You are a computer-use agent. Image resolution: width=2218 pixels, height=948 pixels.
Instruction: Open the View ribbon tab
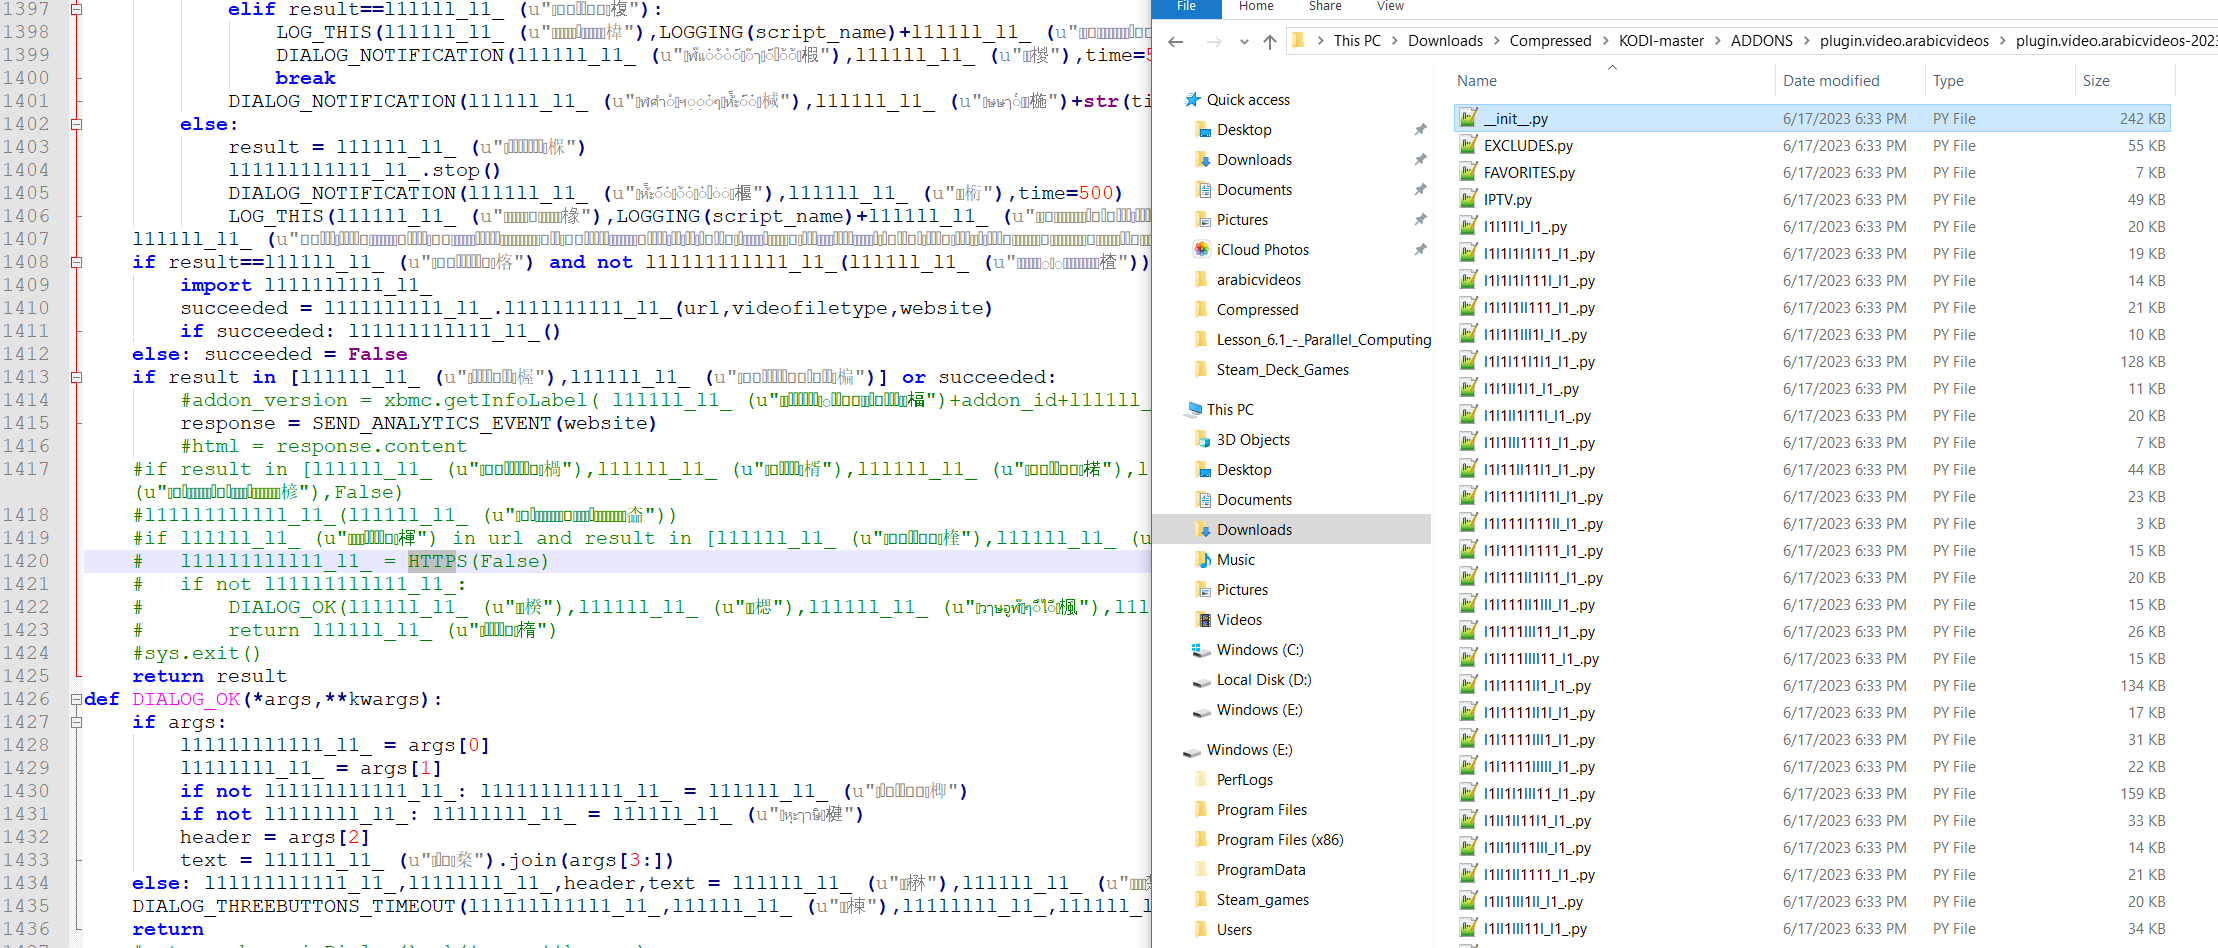pos(1390,7)
